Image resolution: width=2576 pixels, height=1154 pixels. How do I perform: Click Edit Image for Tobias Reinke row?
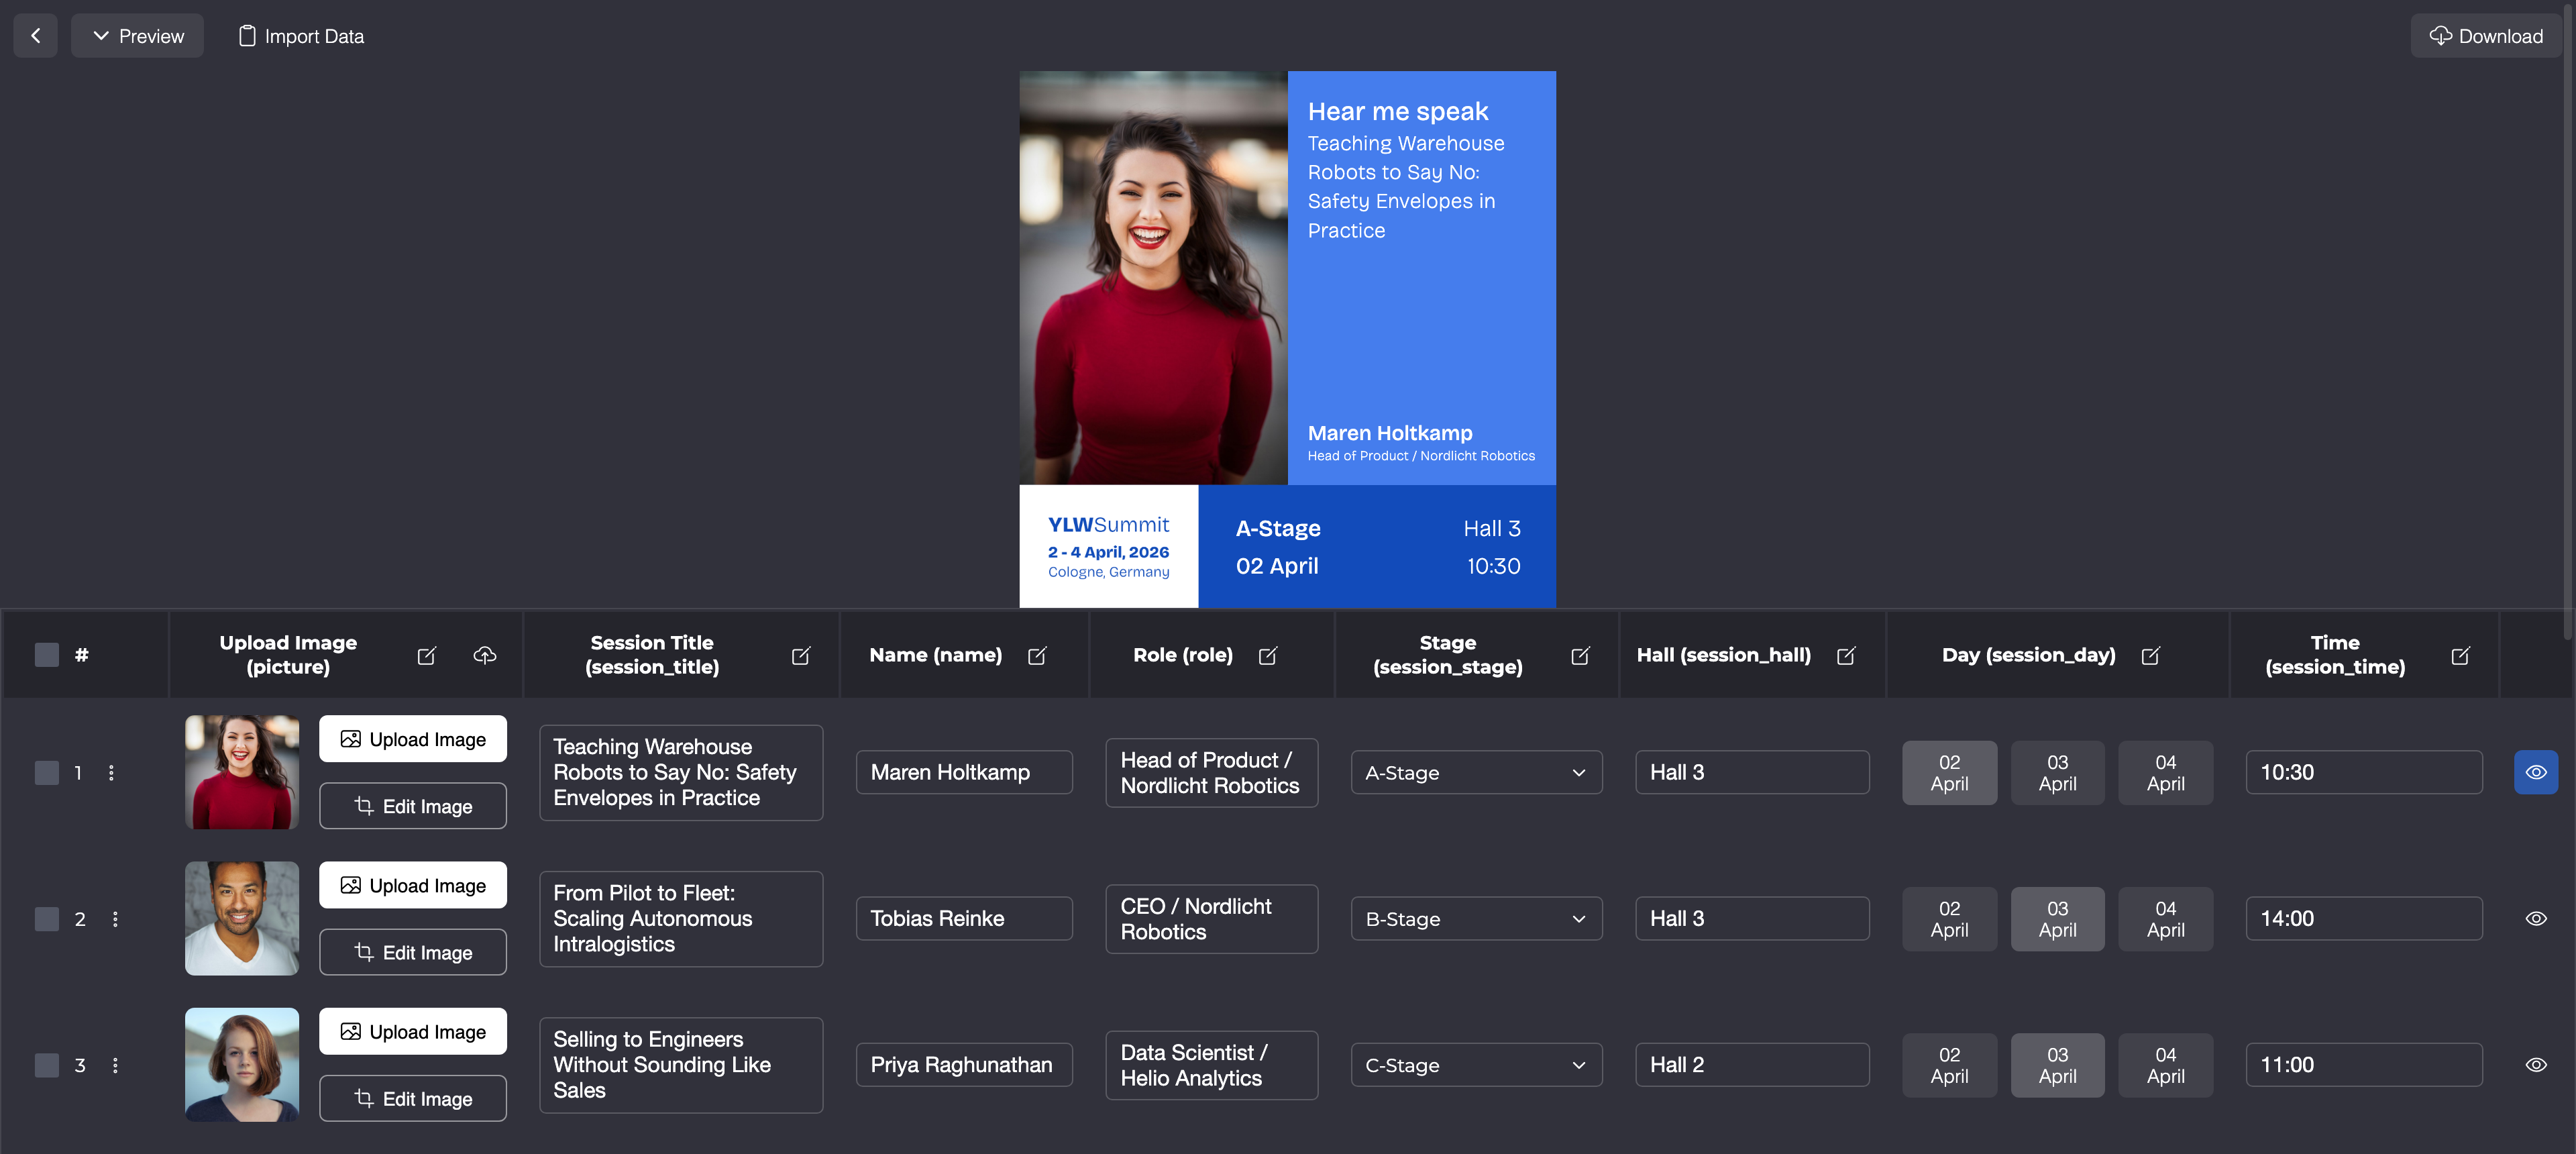413,952
